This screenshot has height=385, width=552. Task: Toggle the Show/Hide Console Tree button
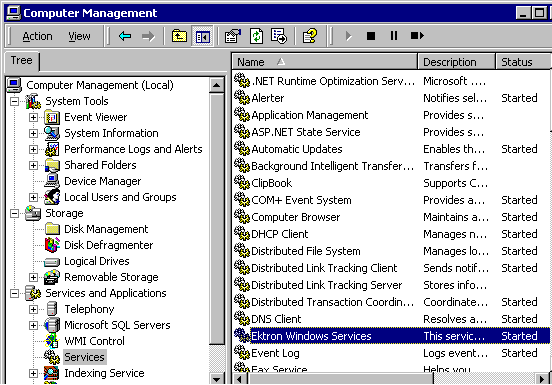coord(203,36)
